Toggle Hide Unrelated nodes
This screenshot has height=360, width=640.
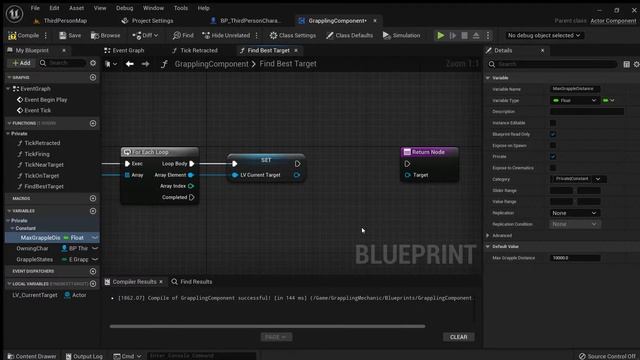click(x=226, y=36)
